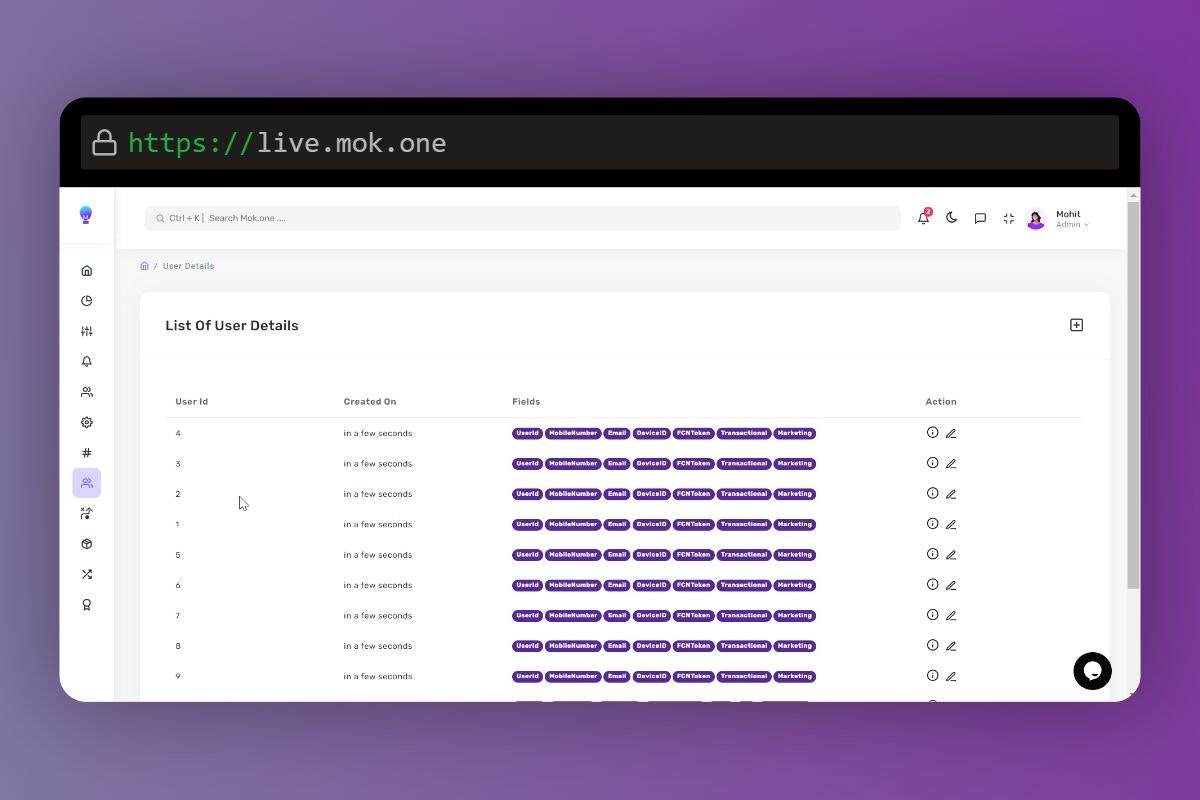
Task: Edit user id 1 with pencil icon
Action: tap(951, 525)
